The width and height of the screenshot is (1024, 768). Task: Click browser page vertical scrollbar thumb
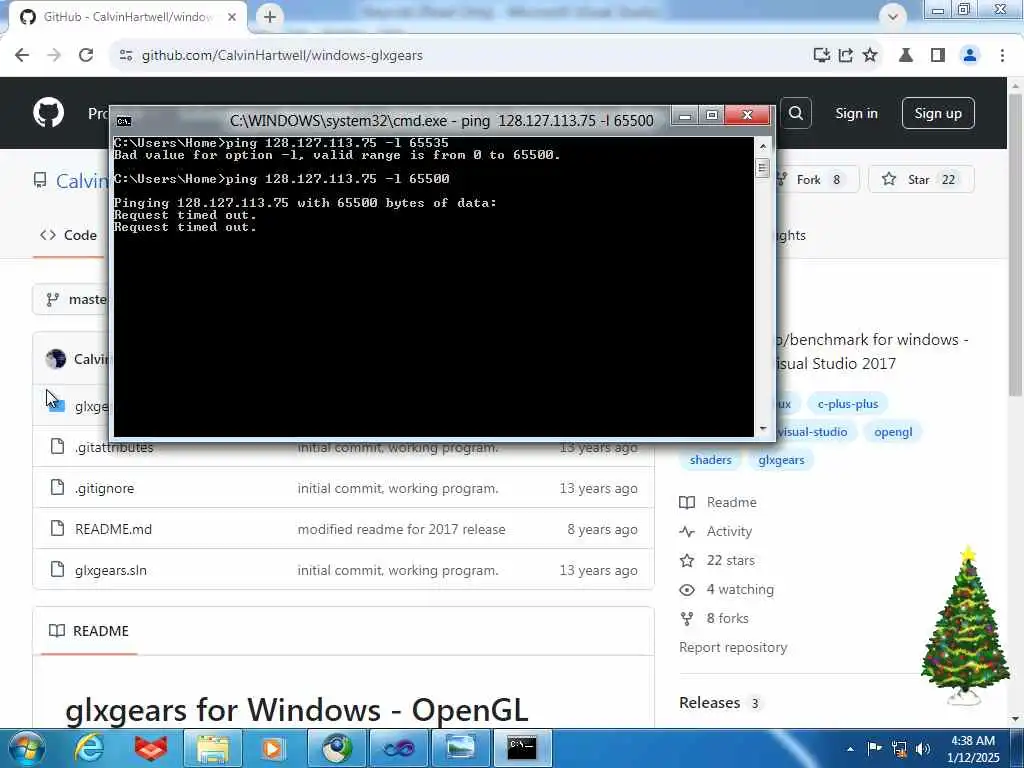1015,245
